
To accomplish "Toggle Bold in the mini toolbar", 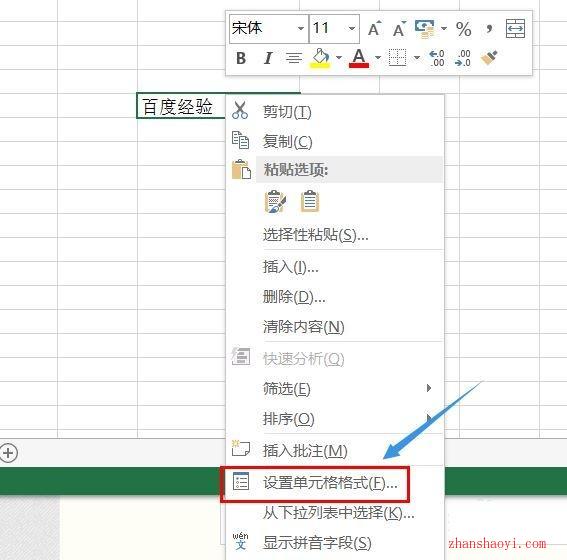I will coord(241,58).
